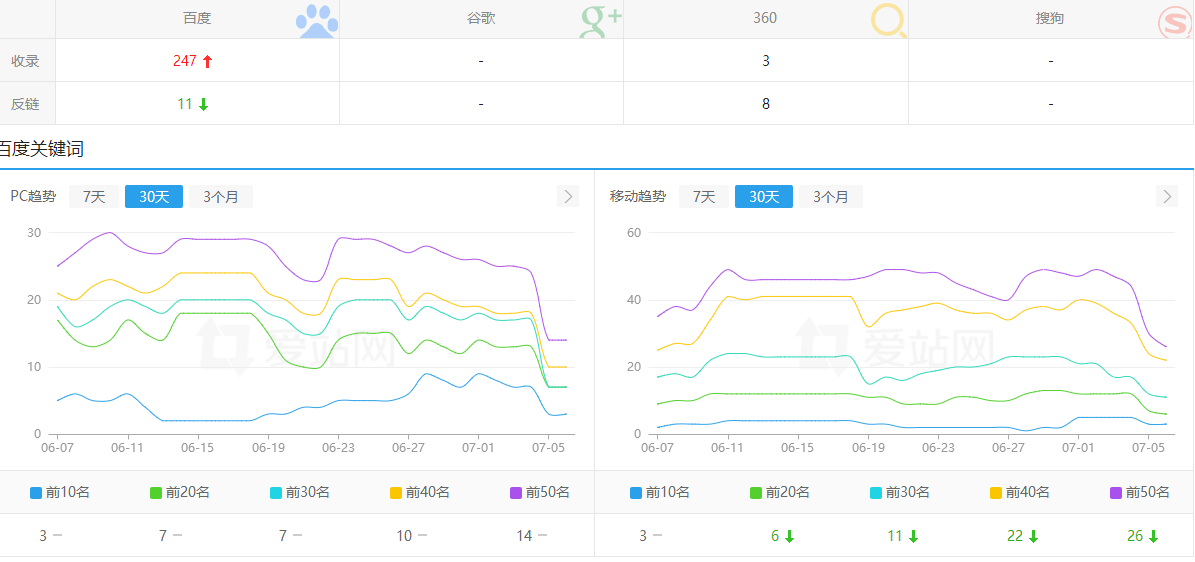Select the 30天 tab for 移动趋势
The image size is (1195, 562).
pyautogui.click(x=764, y=197)
